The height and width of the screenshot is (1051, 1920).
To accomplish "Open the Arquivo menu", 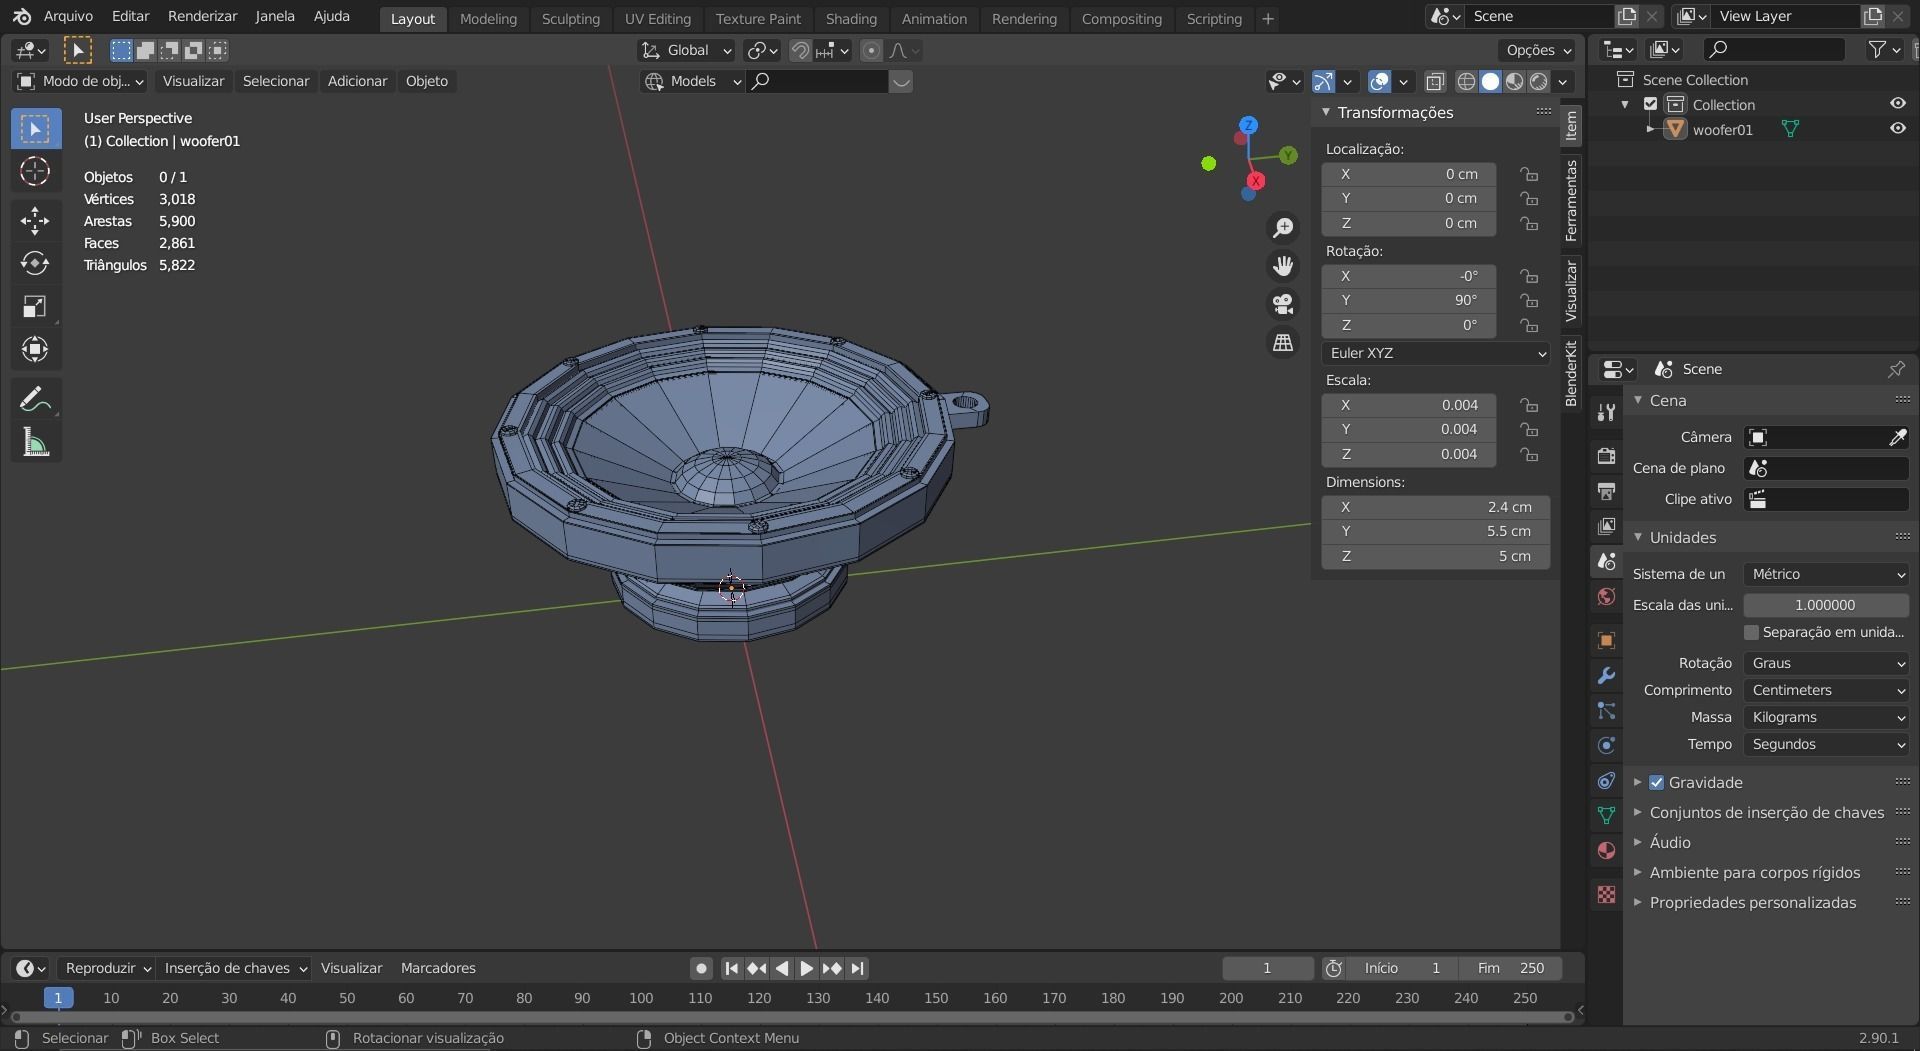I will click(x=68, y=16).
